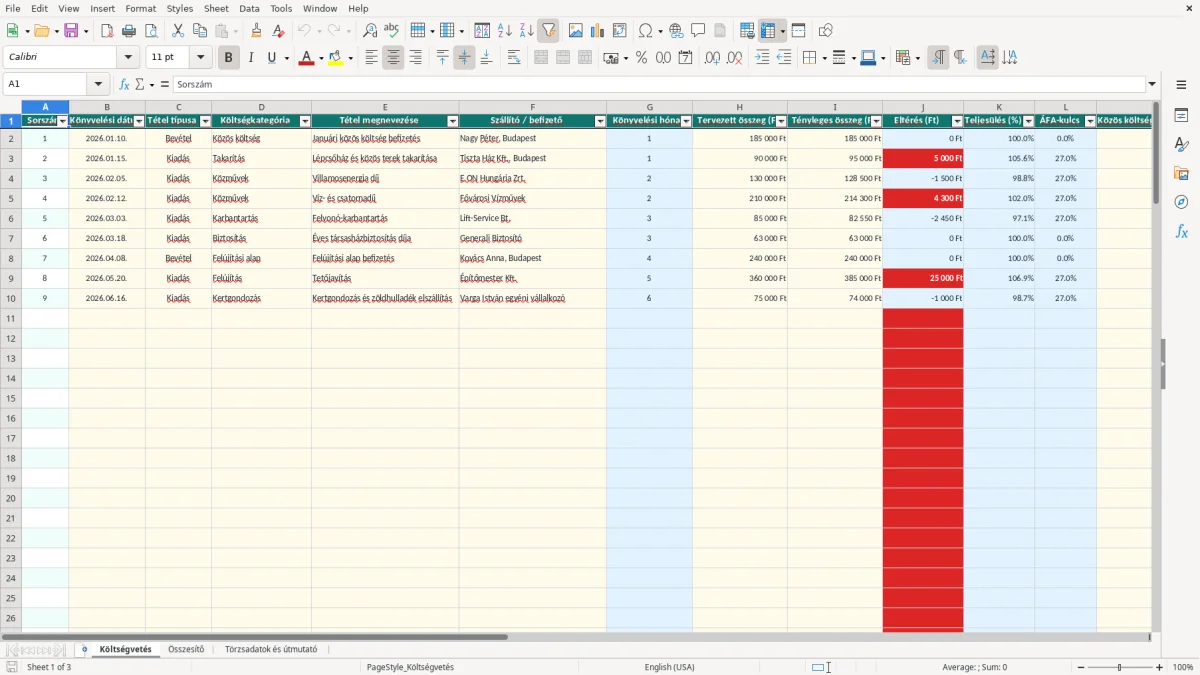Open the Sheet menu
This screenshot has height=675, width=1200.
click(x=216, y=8)
